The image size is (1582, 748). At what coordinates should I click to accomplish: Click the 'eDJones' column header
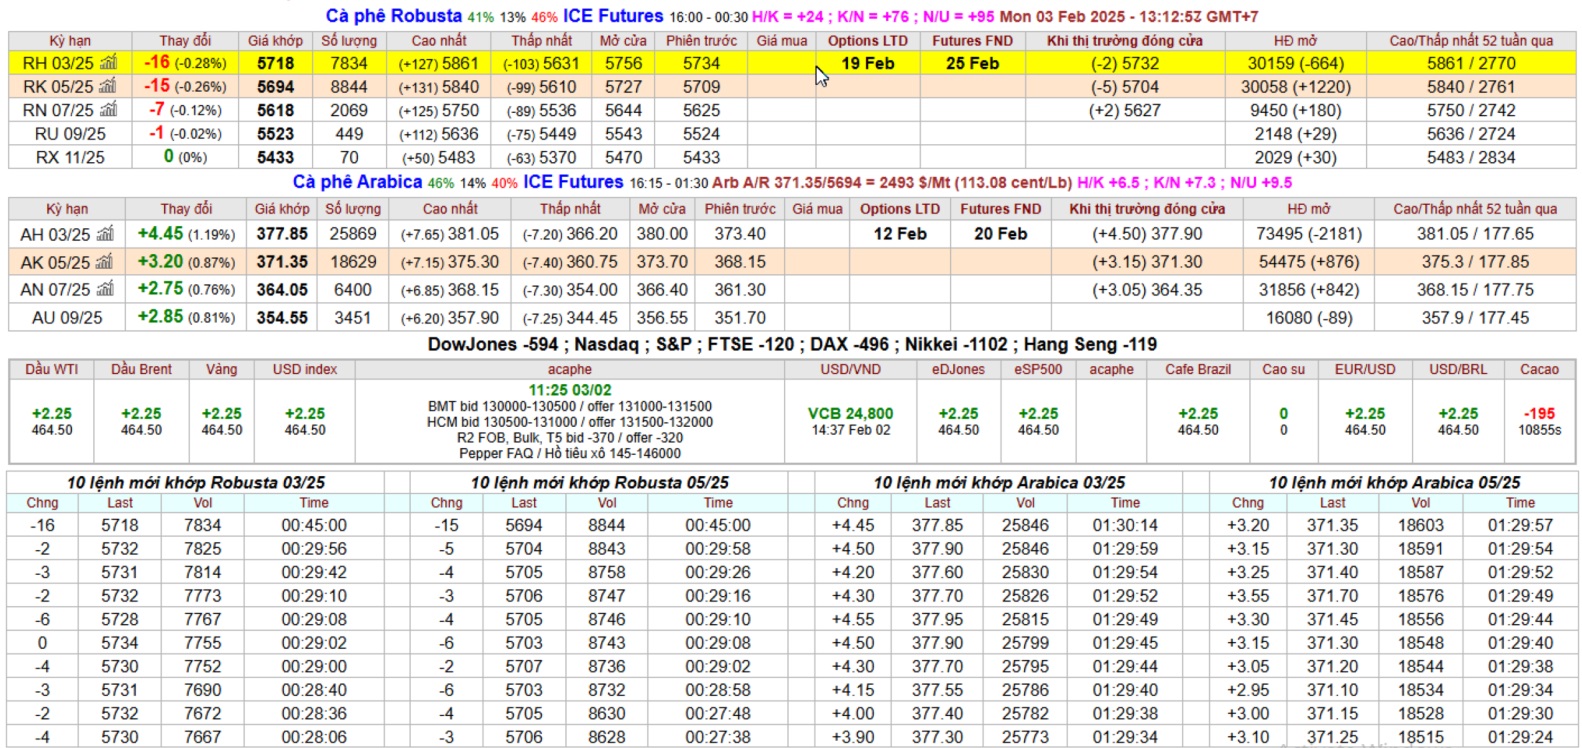click(x=958, y=369)
